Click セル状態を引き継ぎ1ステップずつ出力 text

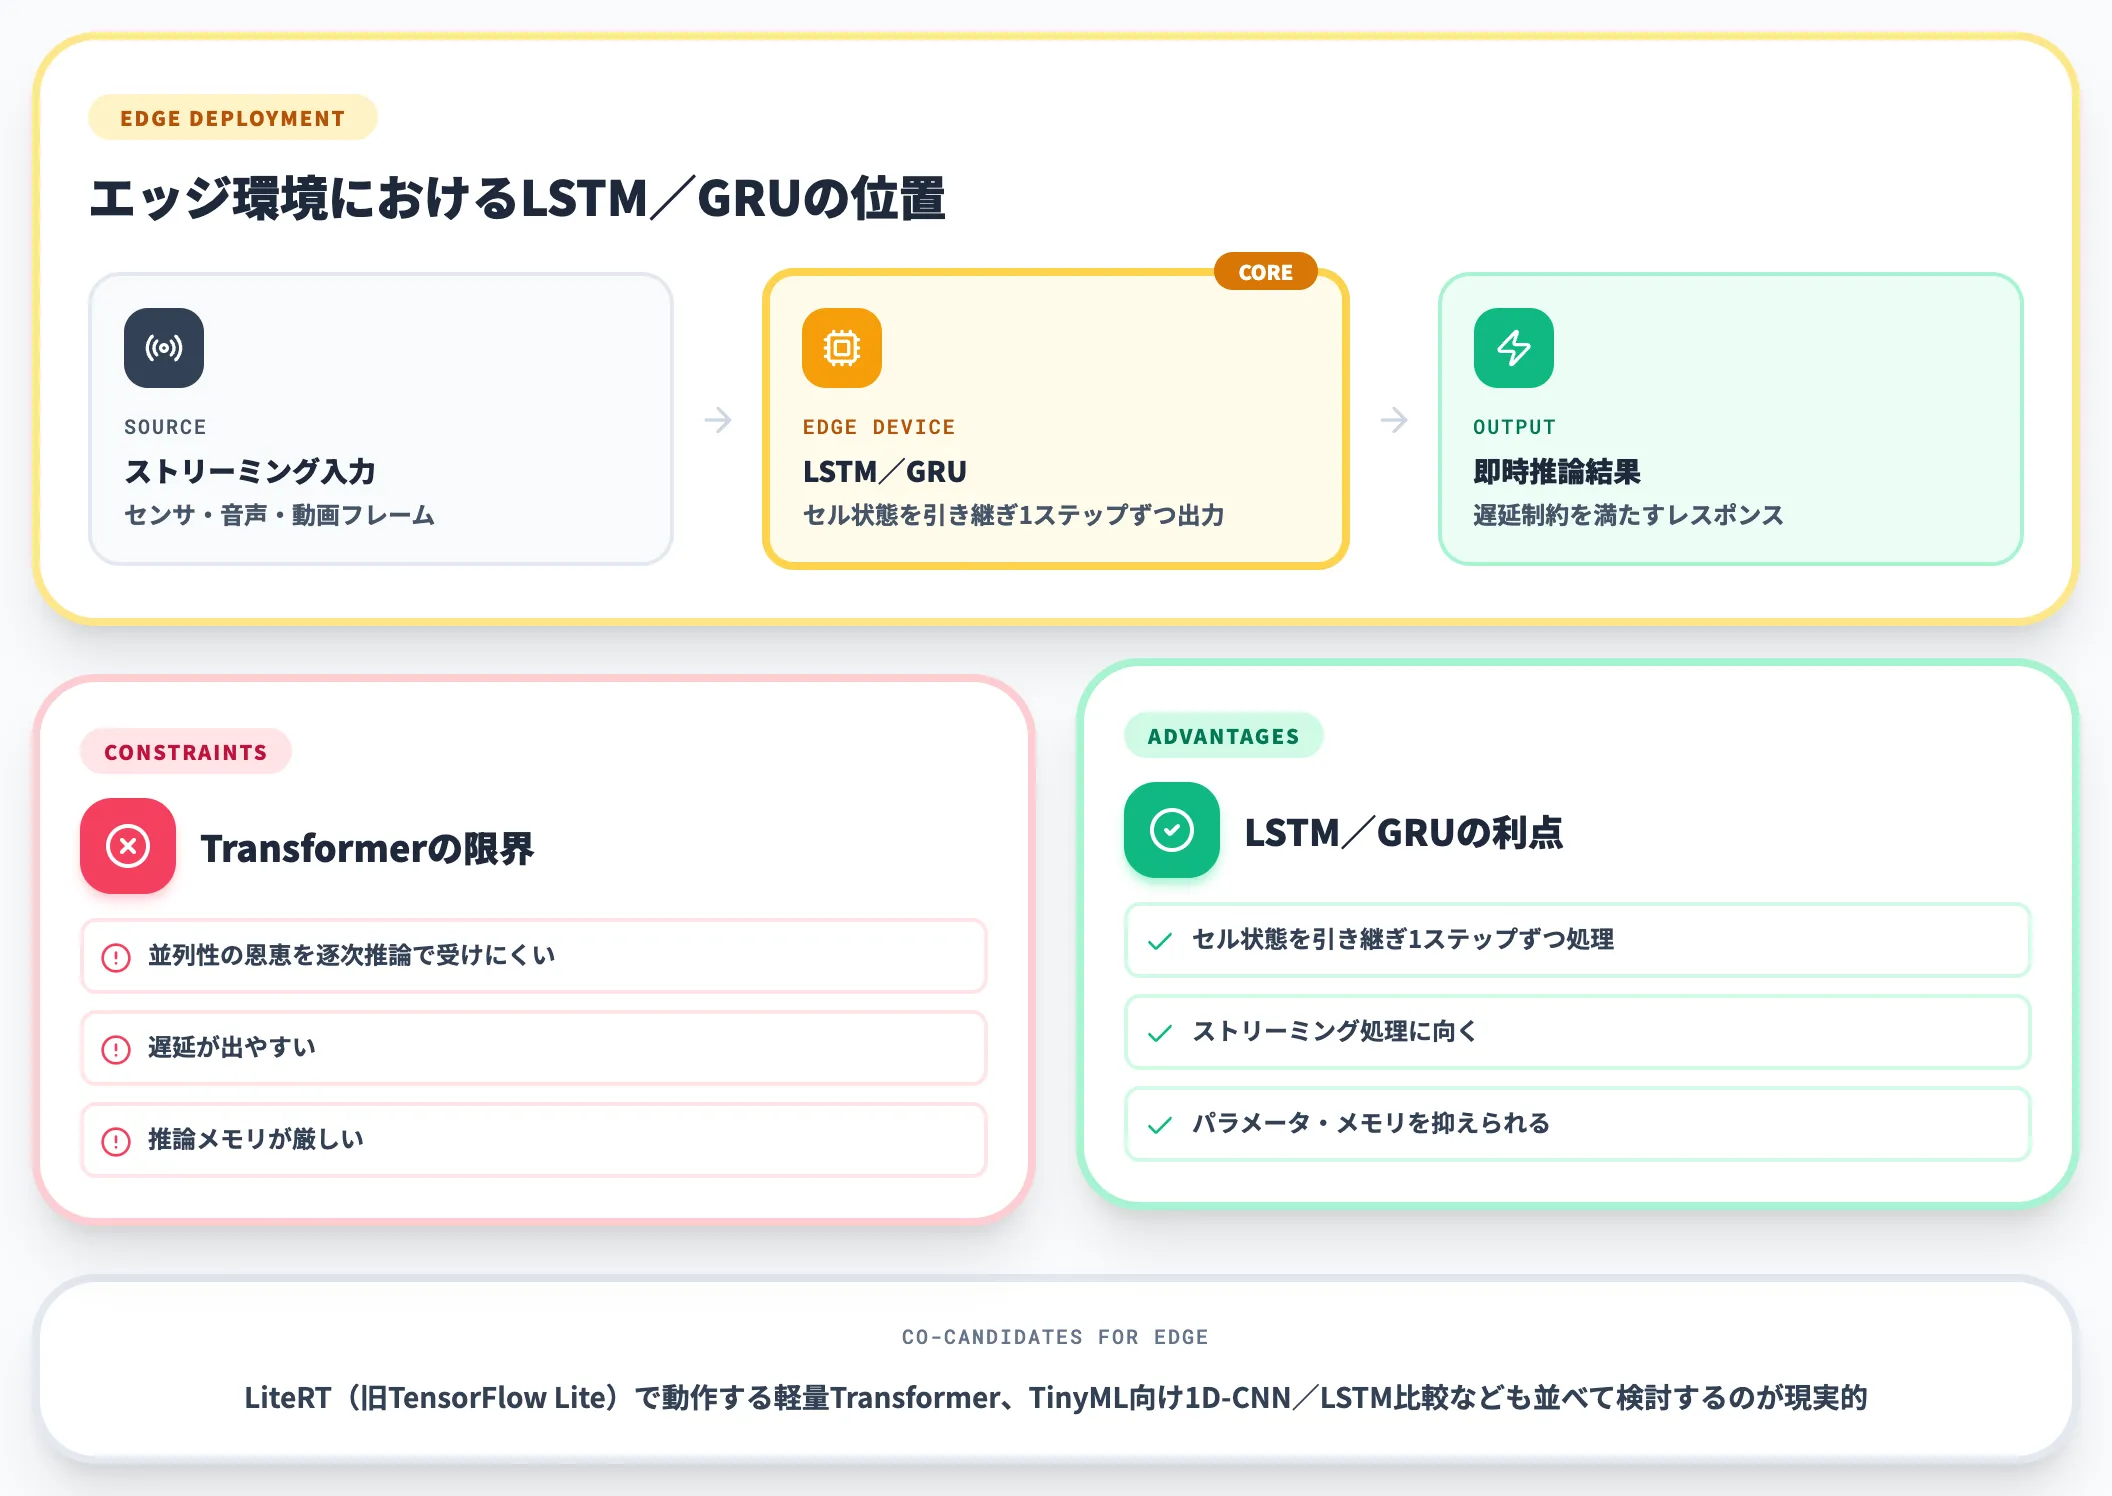click(1013, 515)
